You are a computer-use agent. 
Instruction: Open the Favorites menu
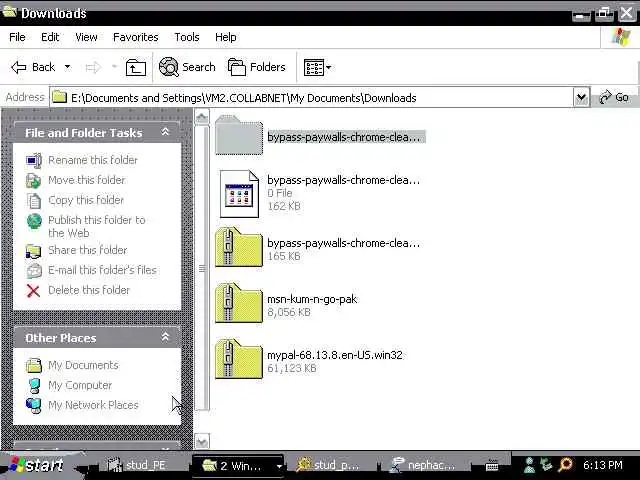136,37
